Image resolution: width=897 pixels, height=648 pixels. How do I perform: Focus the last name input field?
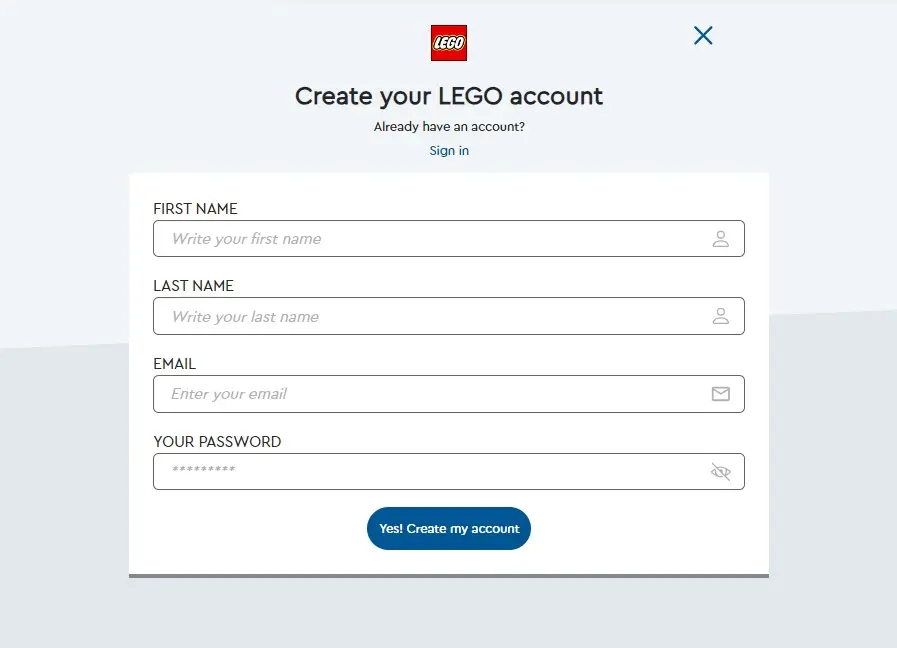[x=448, y=316]
